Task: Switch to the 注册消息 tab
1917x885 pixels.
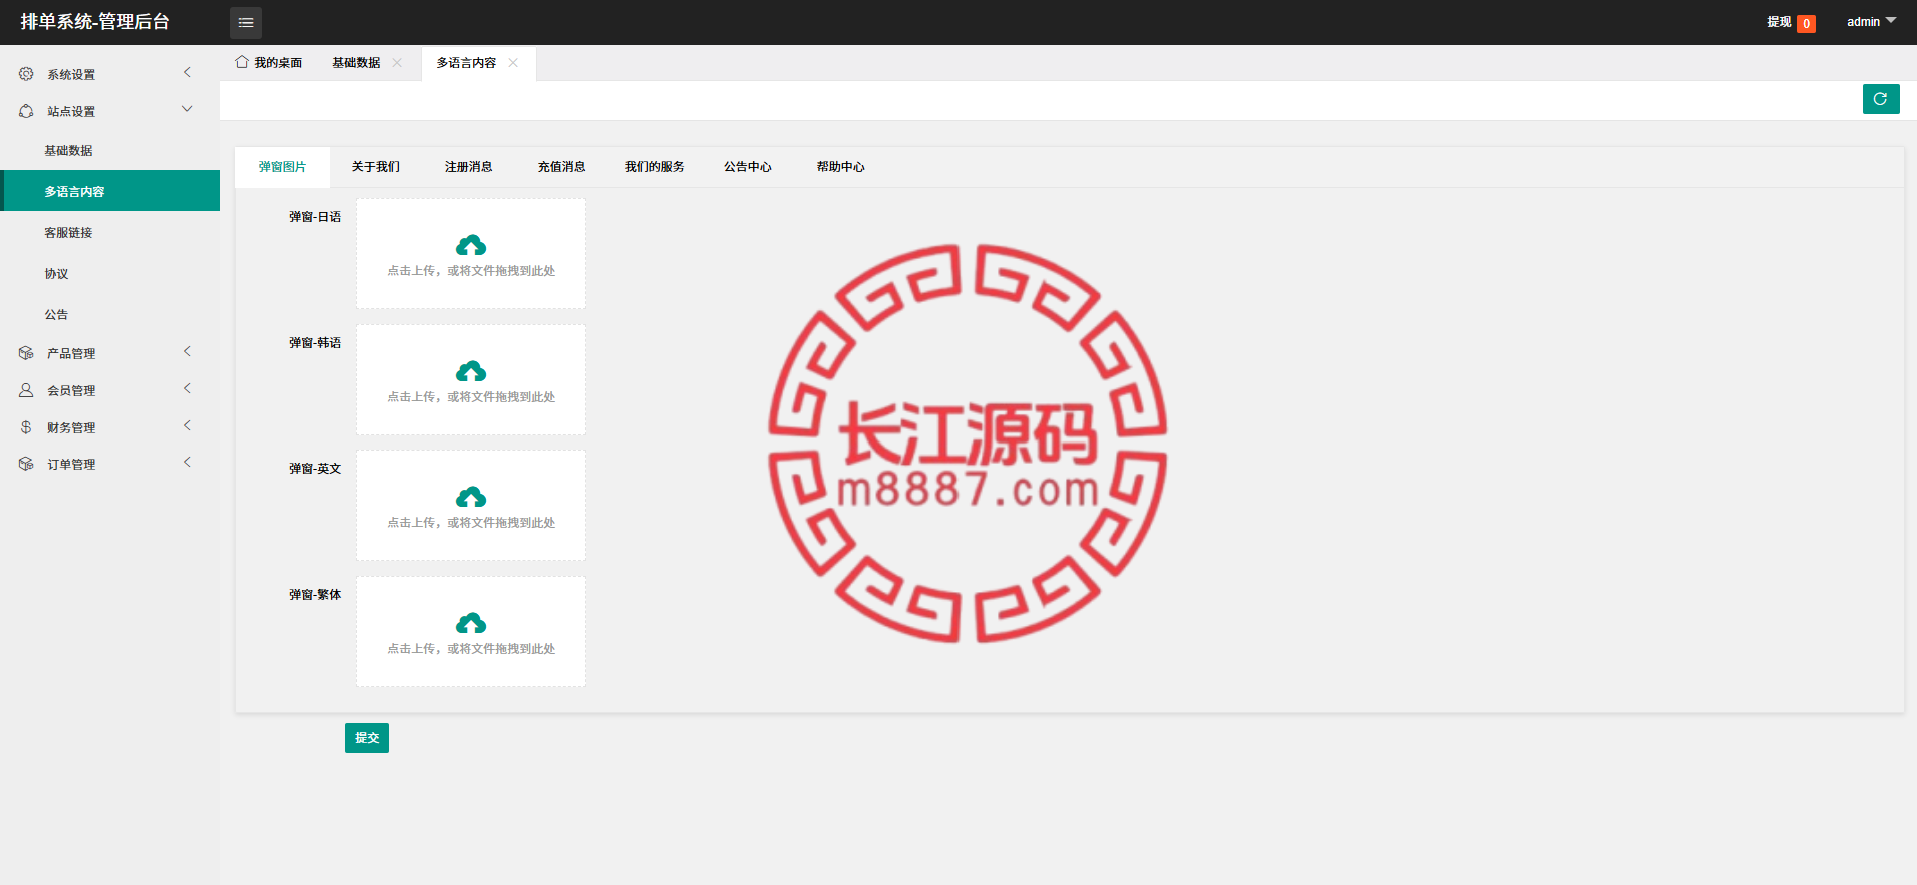Action: point(468,167)
